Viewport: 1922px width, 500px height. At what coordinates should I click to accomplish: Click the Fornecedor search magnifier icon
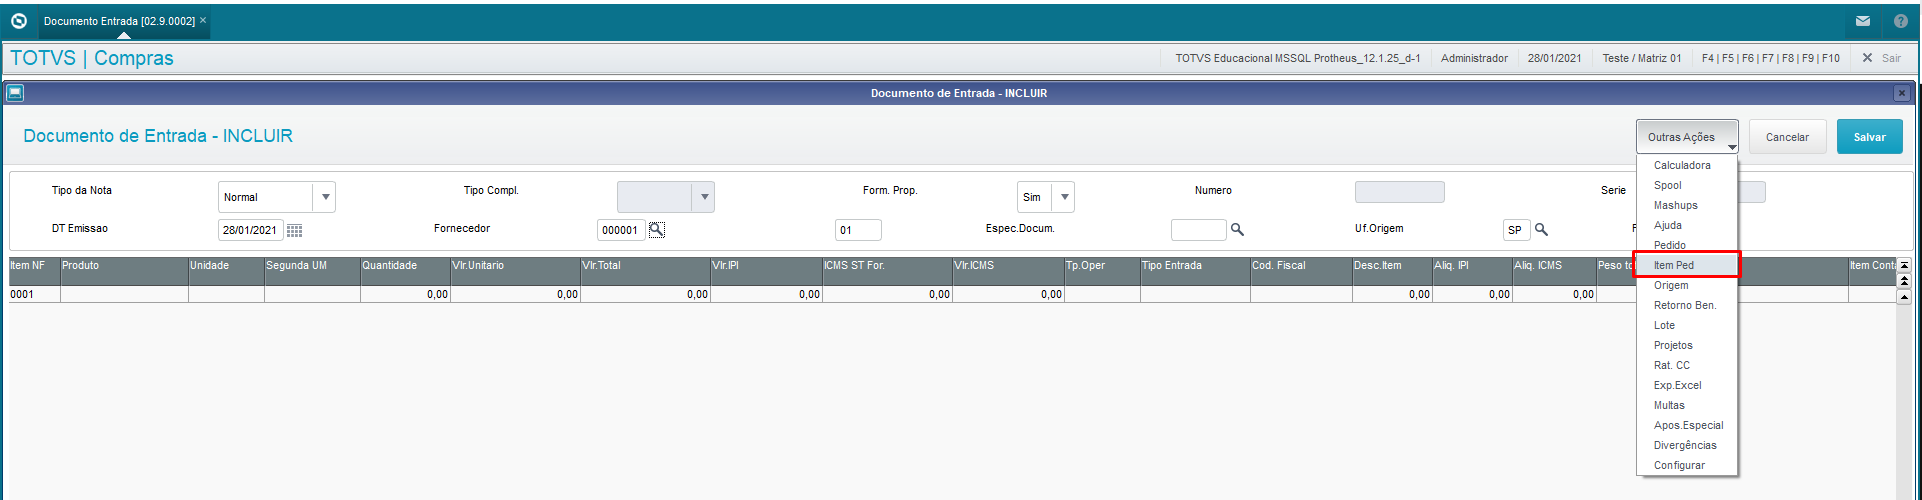[656, 230]
